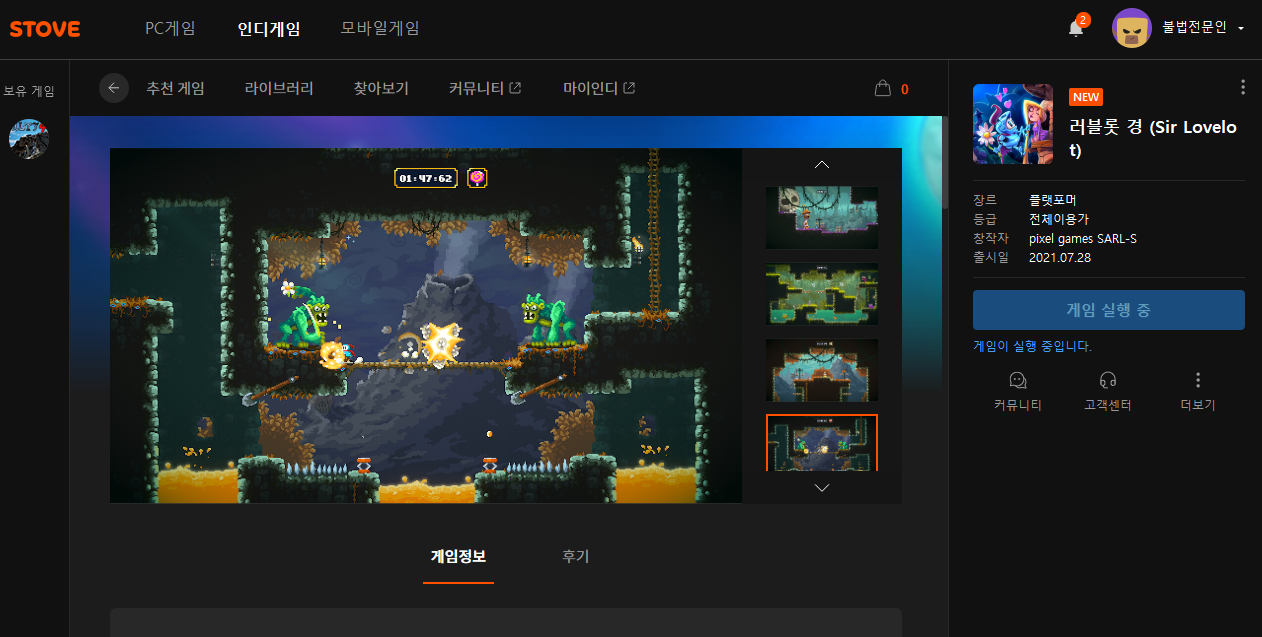The height and width of the screenshot is (637, 1262).
Task: Select the owned game icon in sidebar
Action: pos(29,139)
